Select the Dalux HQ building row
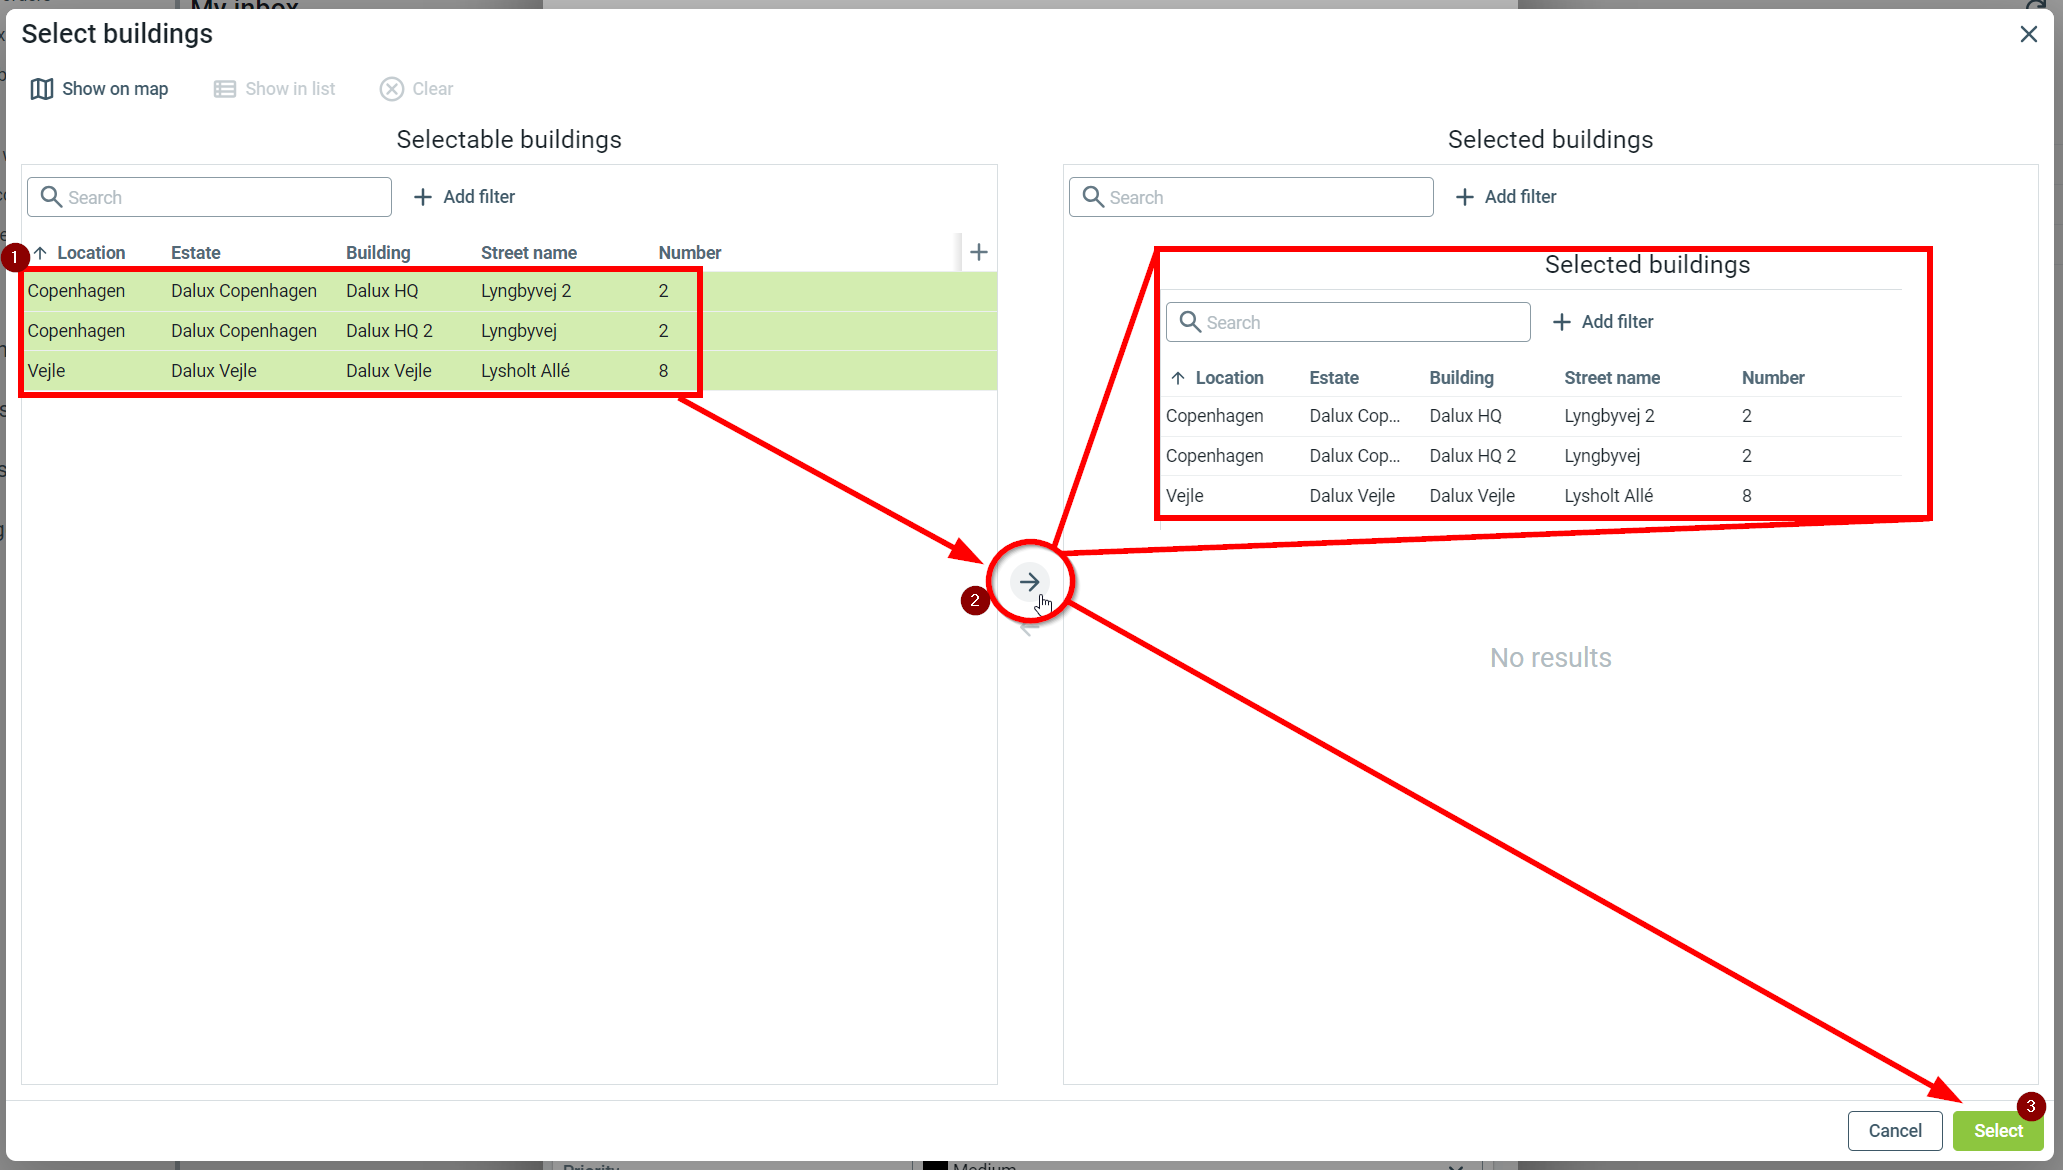Screen dimensions: 2063x1170 pos(382,291)
